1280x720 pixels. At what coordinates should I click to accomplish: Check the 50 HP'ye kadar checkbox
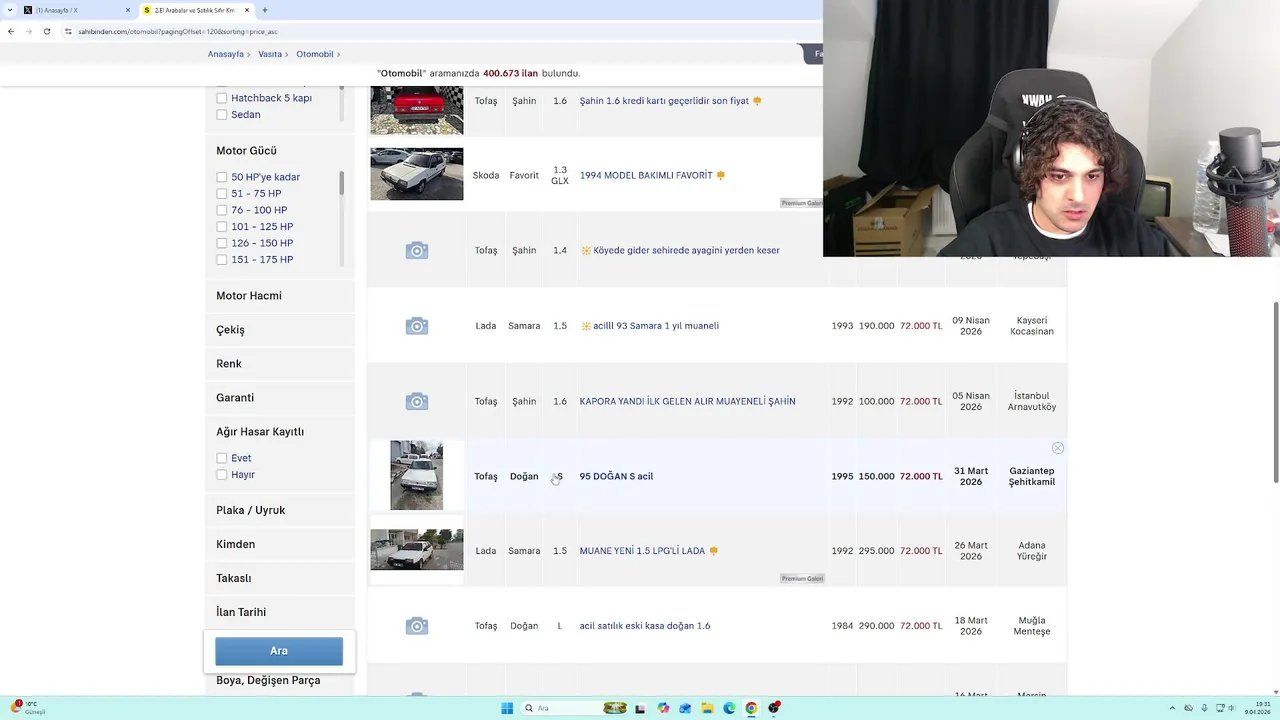(222, 177)
